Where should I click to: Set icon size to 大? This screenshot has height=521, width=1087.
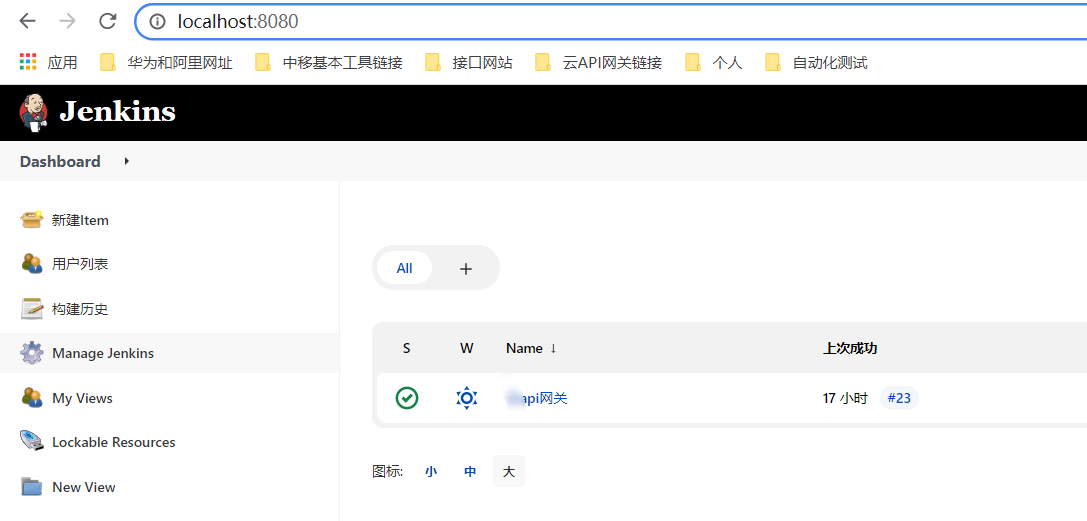(509, 471)
